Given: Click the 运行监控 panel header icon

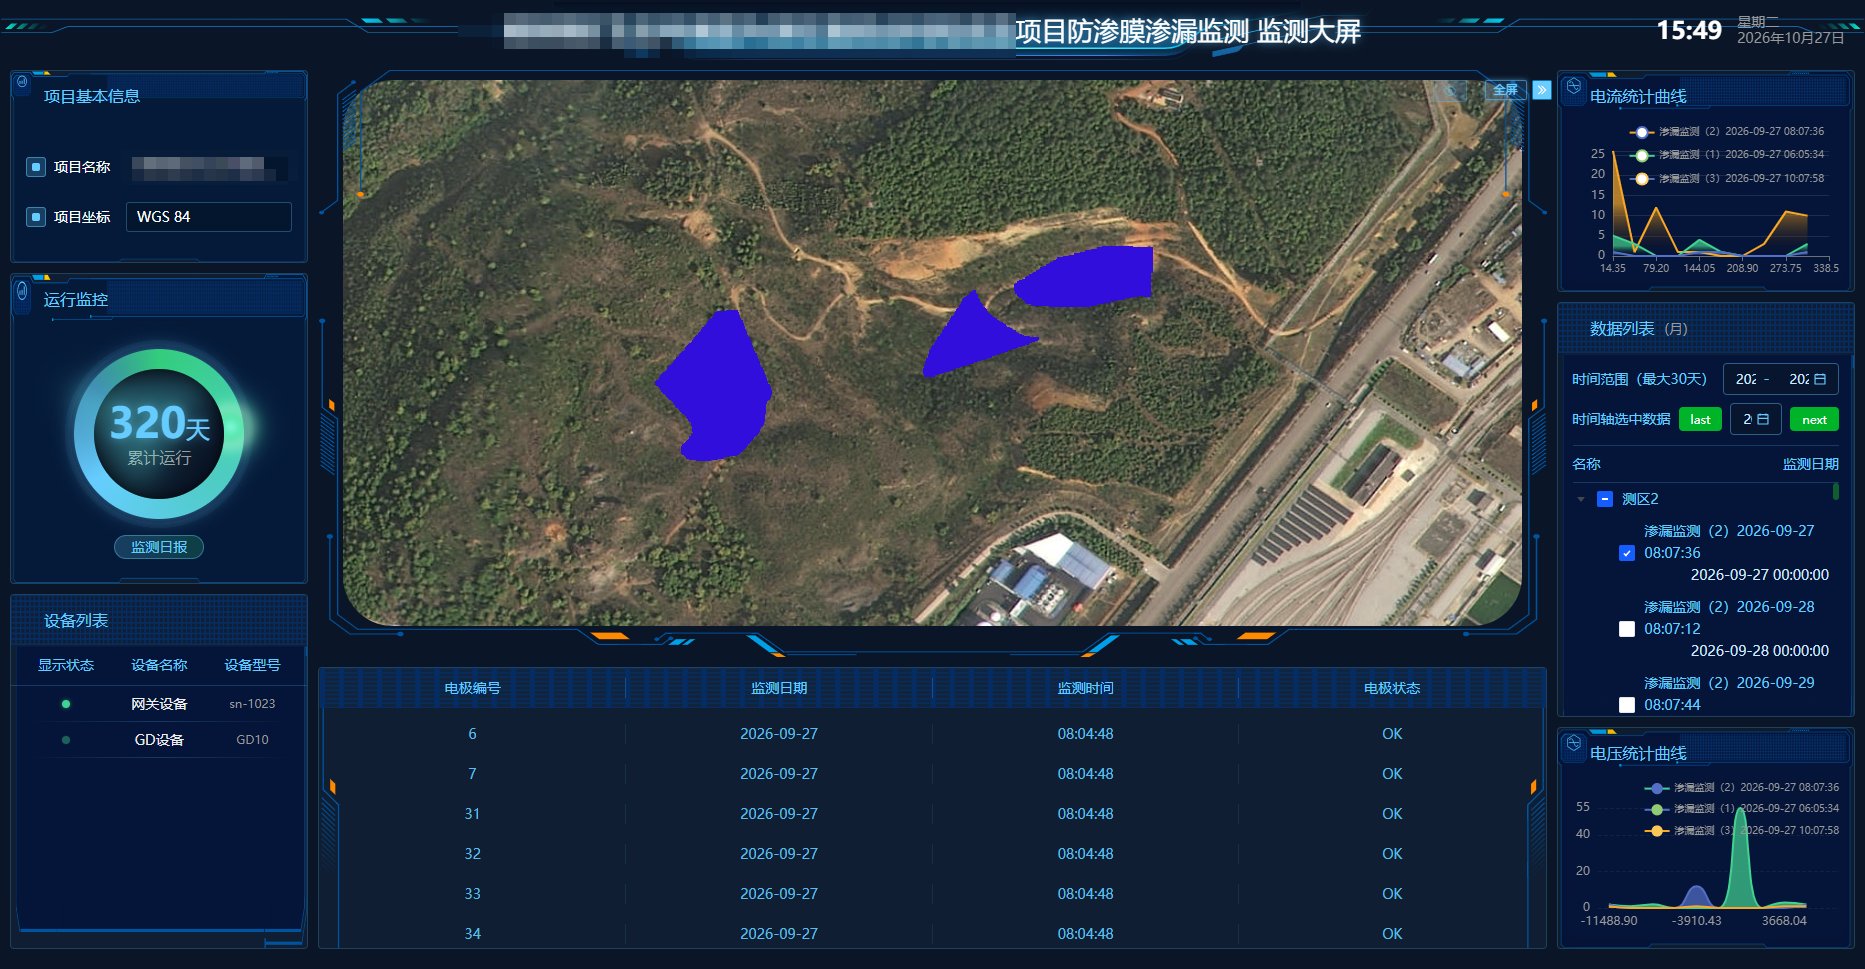Looking at the screenshot, I should (x=22, y=291).
